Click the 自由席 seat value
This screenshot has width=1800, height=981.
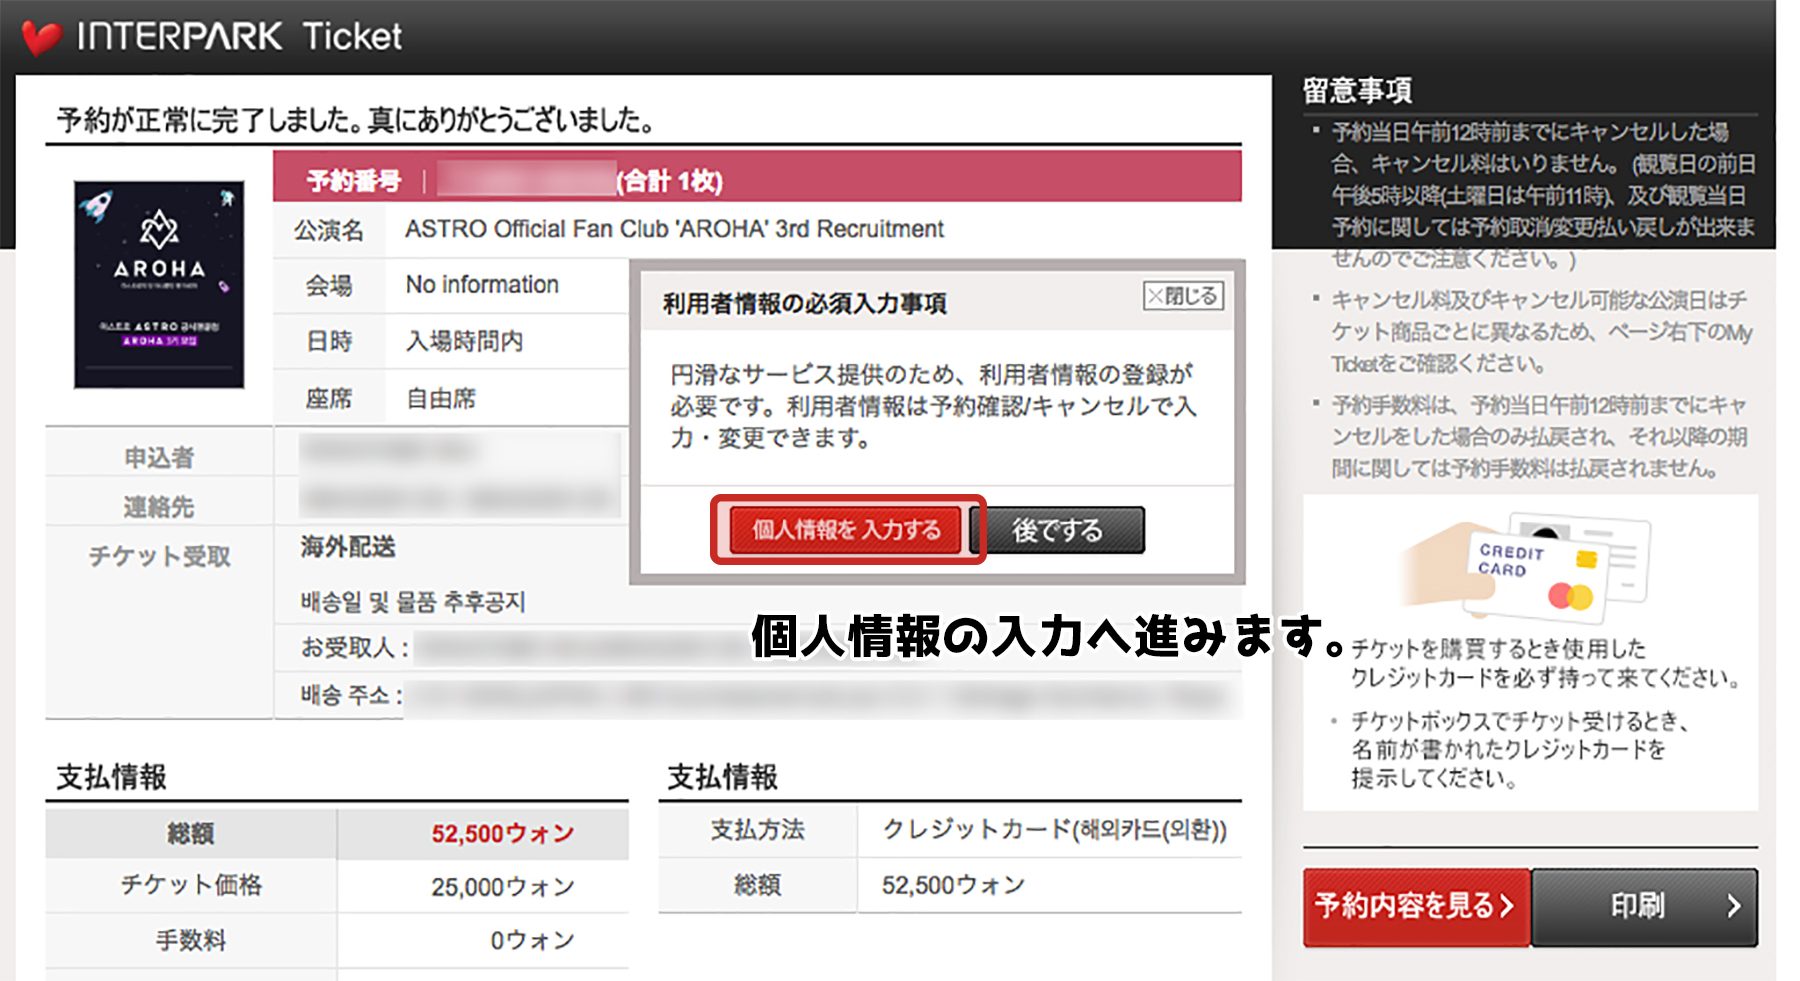tap(441, 398)
